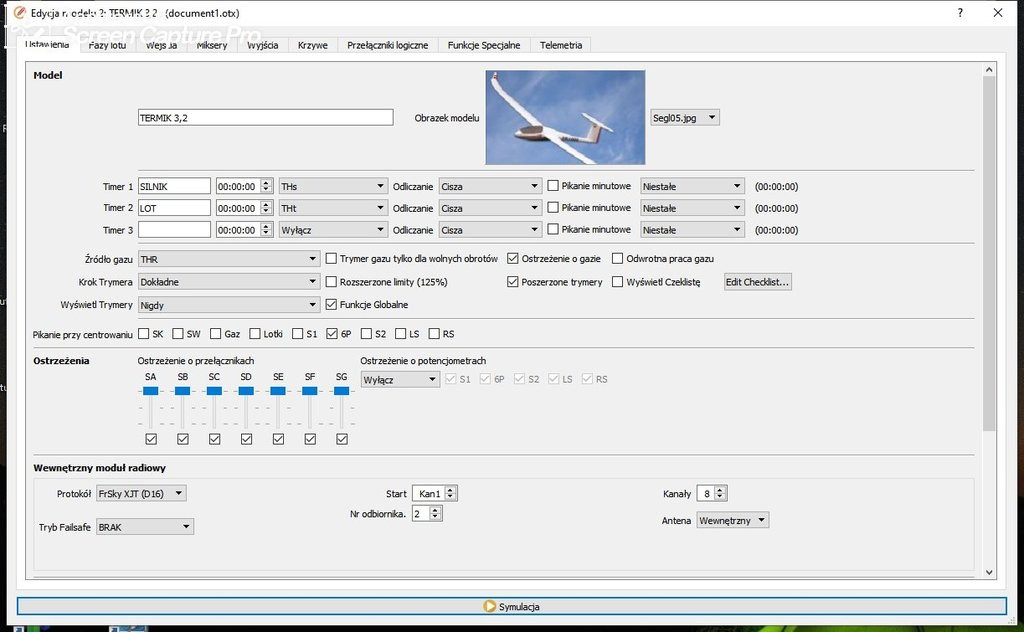Click the Kanały channel count stepper
This screenshot has width=1024, height=632.
(x=712, y=494)
